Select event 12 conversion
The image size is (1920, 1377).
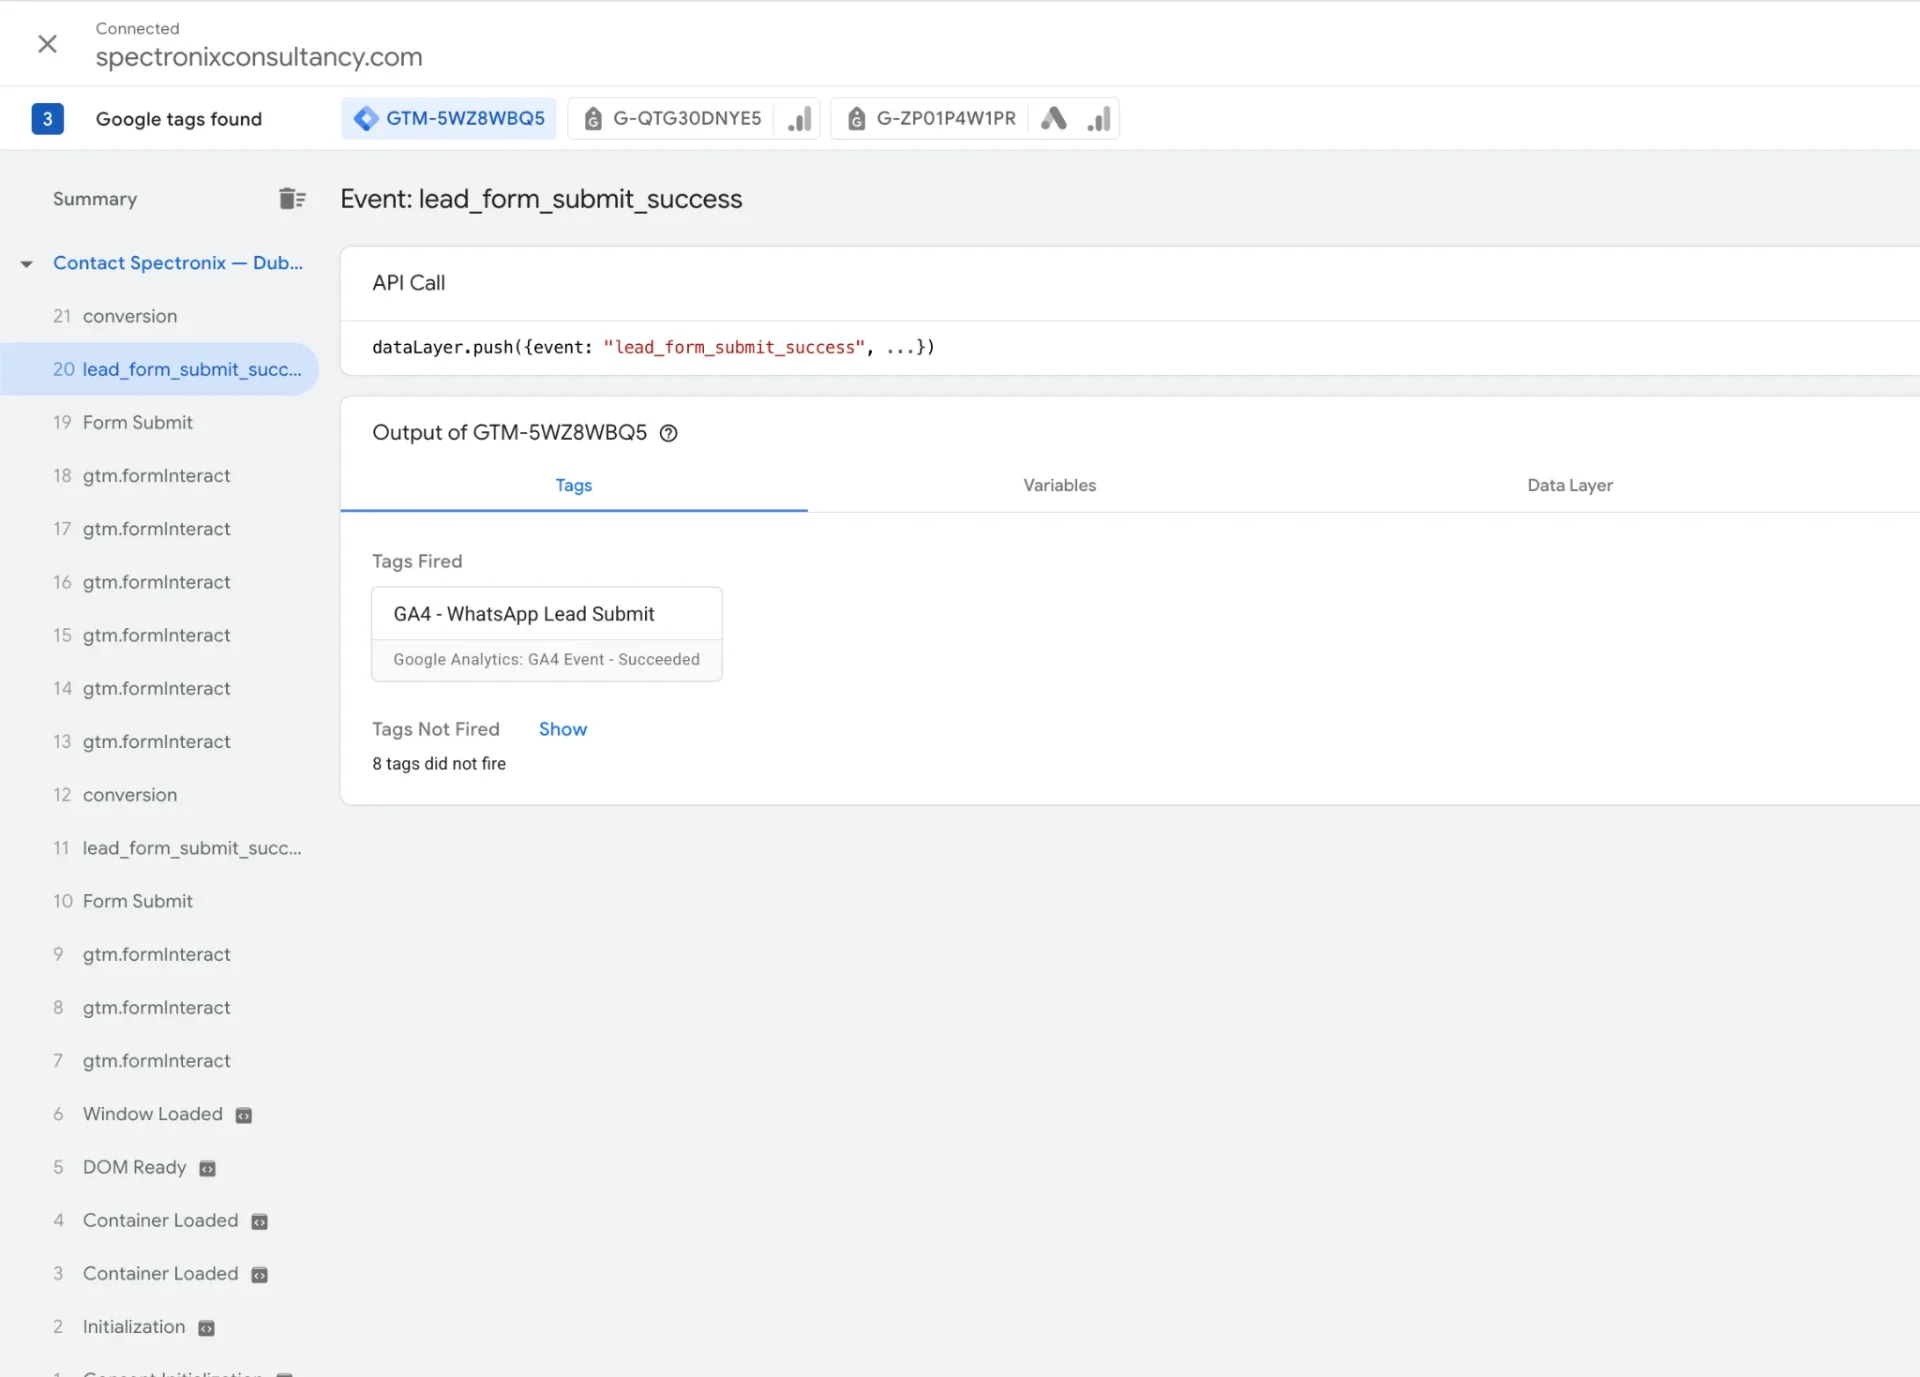160,795
